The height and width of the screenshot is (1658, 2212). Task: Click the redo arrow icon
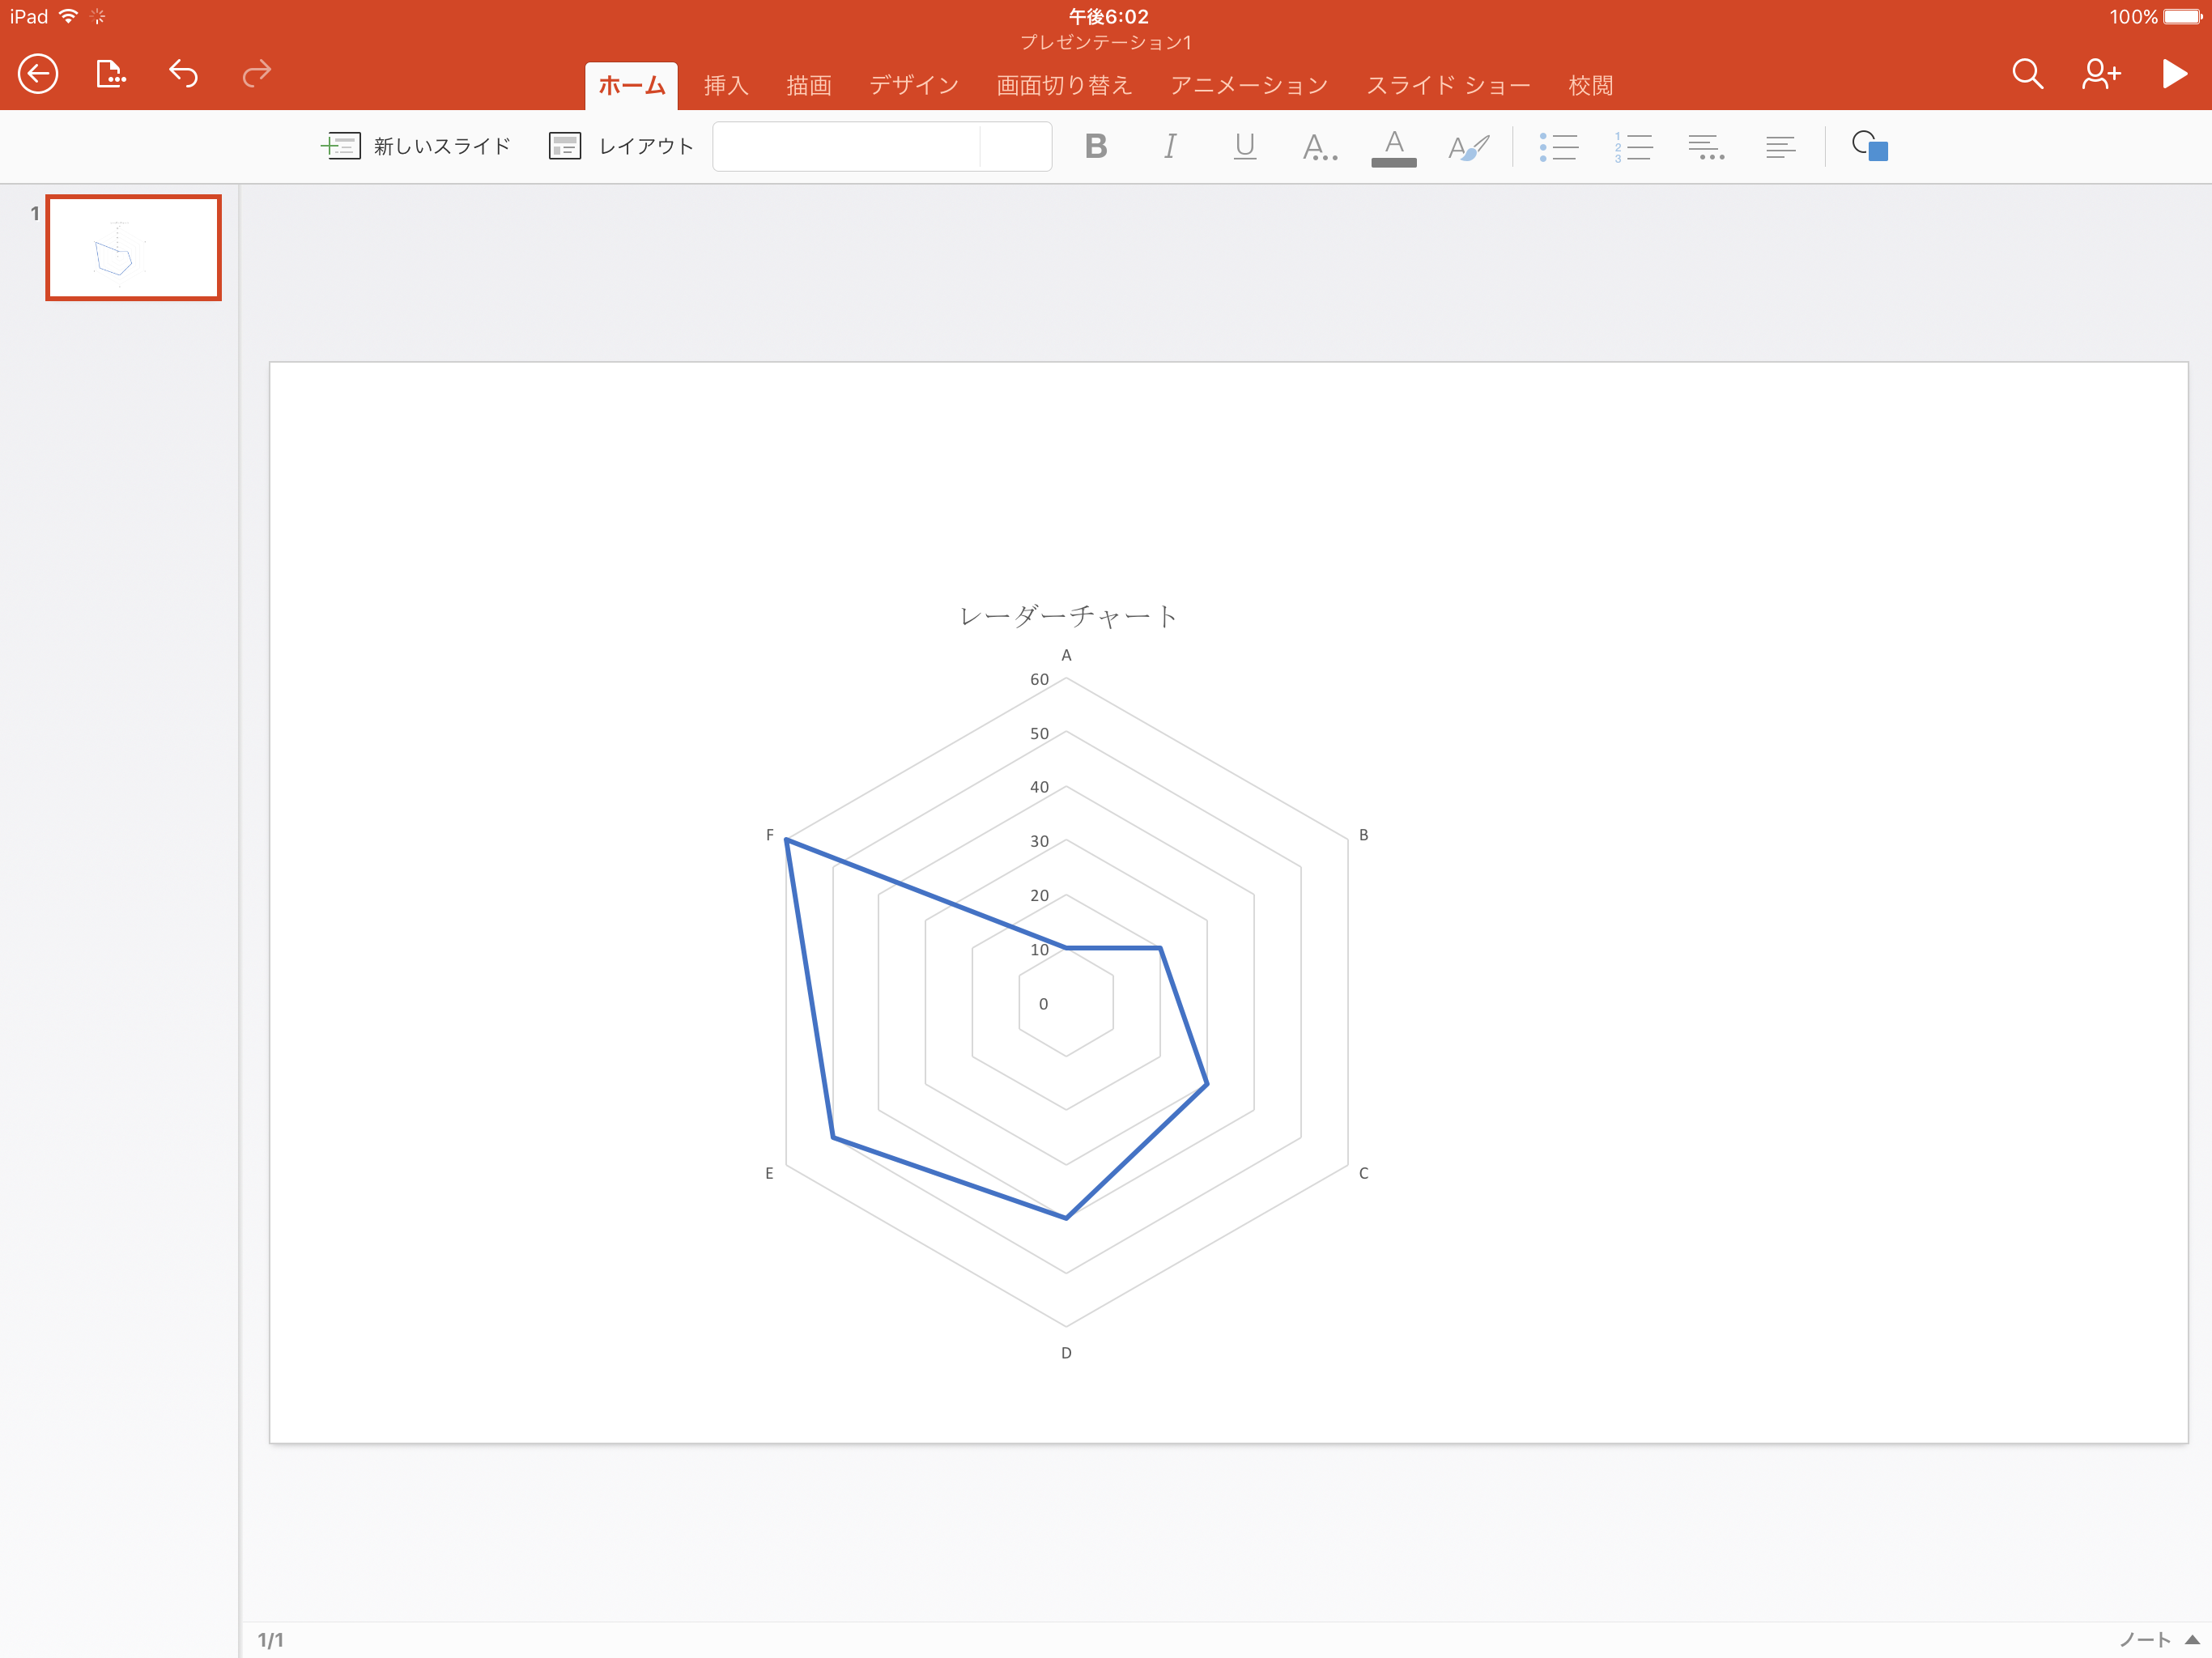257,74
